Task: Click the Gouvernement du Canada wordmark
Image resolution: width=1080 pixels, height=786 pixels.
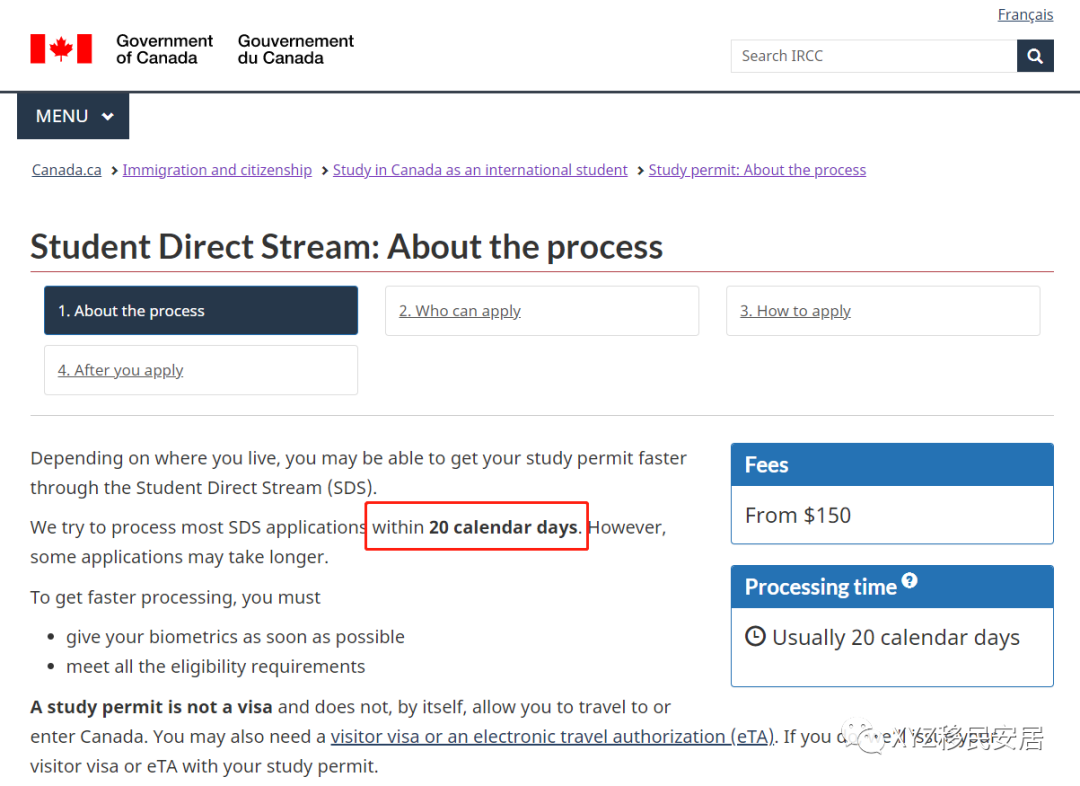Action: tap(295, 50)
